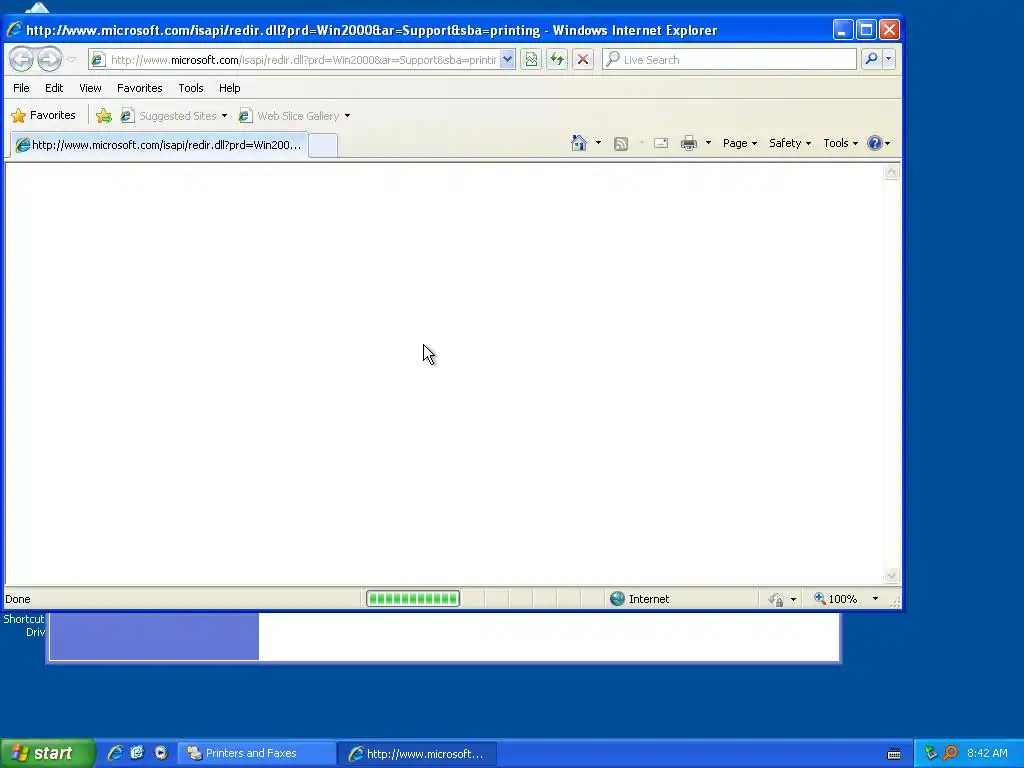
Task: Open the search provider dropdown
Action: tap(888, 59)
